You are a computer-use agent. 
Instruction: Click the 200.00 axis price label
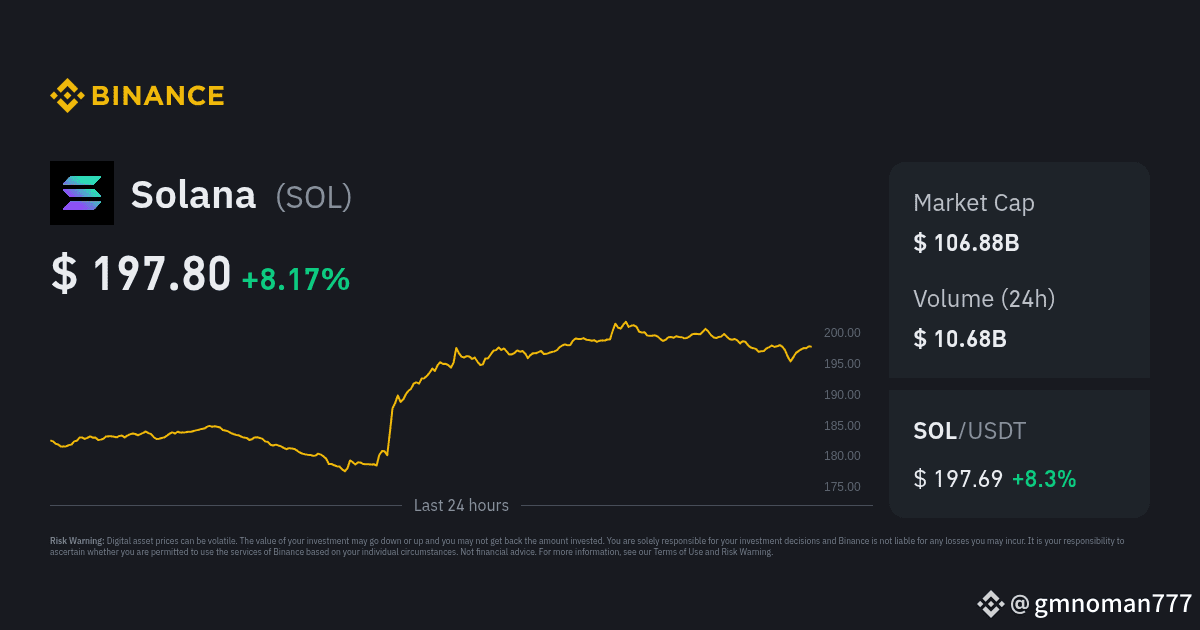point(842,333)
